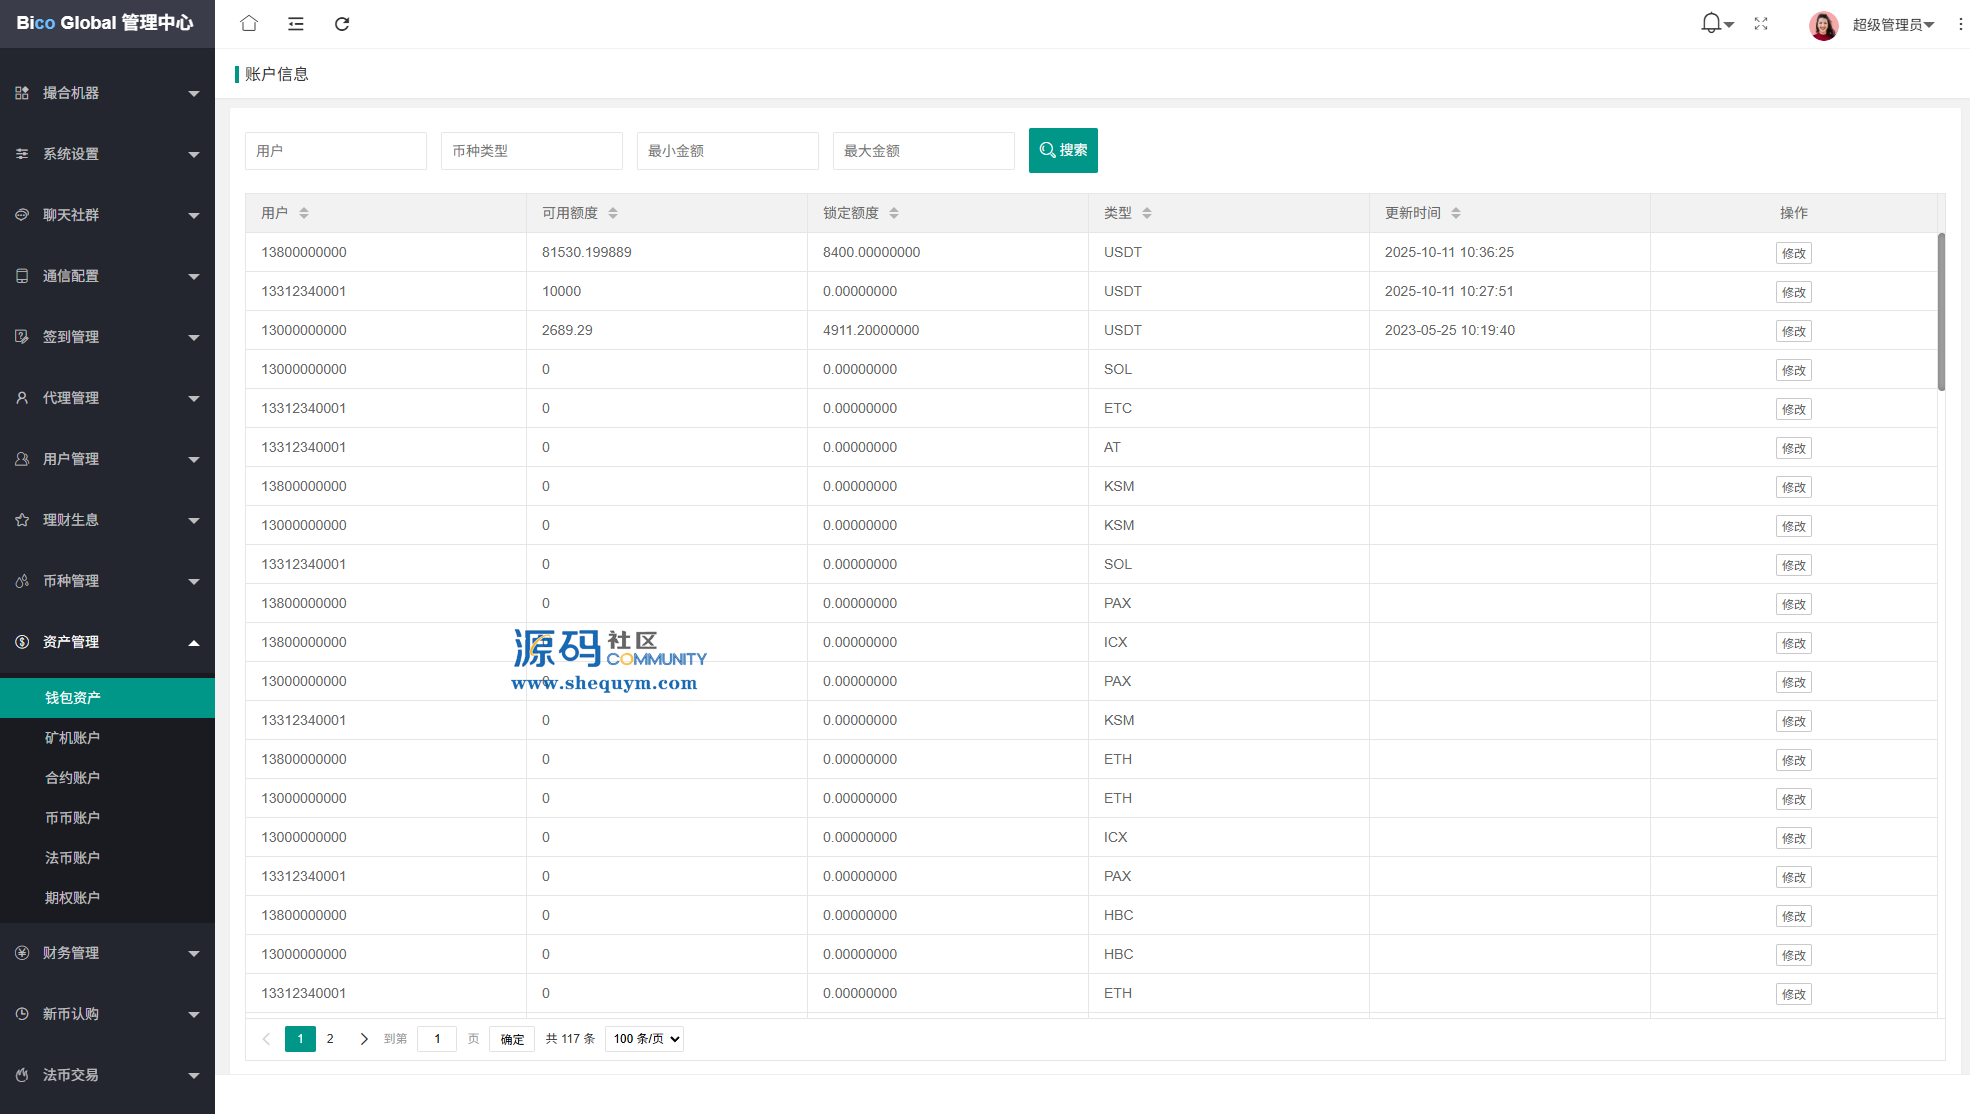The height and width of the screenshot is (1114, 1970).
Task: Sort by 可用额度 column arrows
Action: pos(613,213)
